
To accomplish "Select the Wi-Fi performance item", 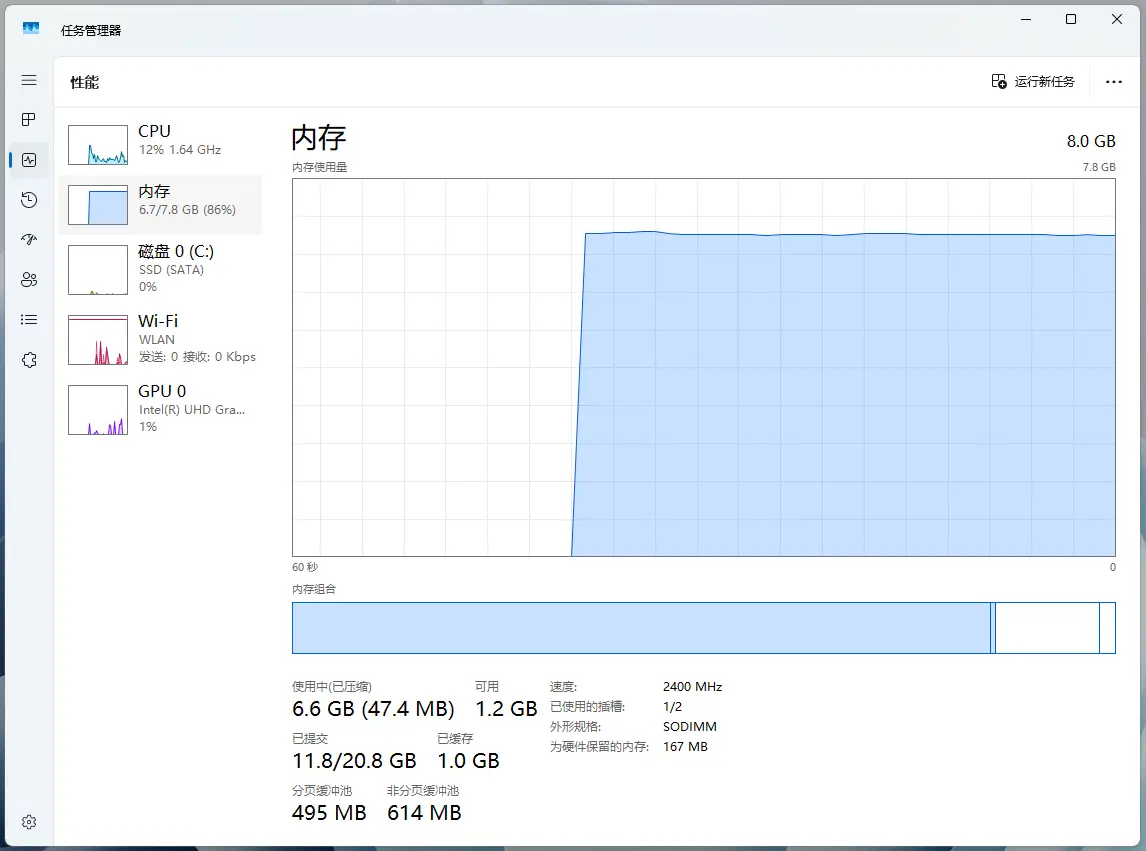I will (160, 338).
